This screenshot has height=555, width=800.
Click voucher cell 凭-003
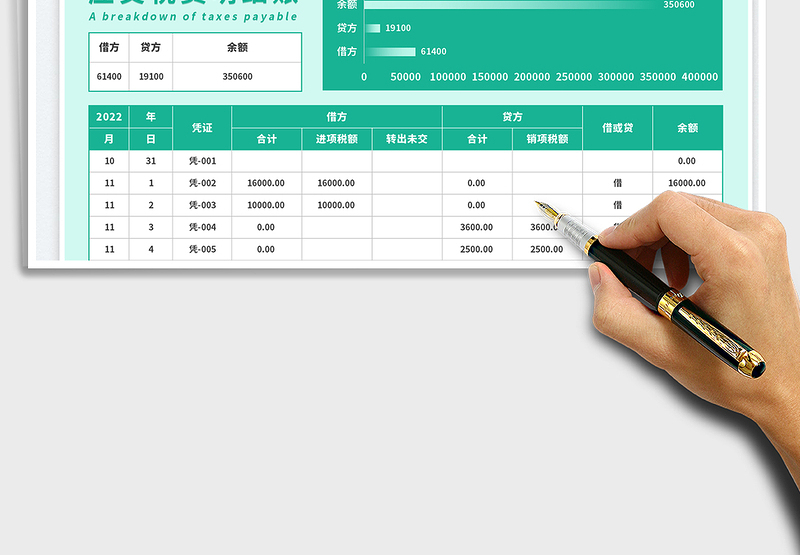point(203,205)
